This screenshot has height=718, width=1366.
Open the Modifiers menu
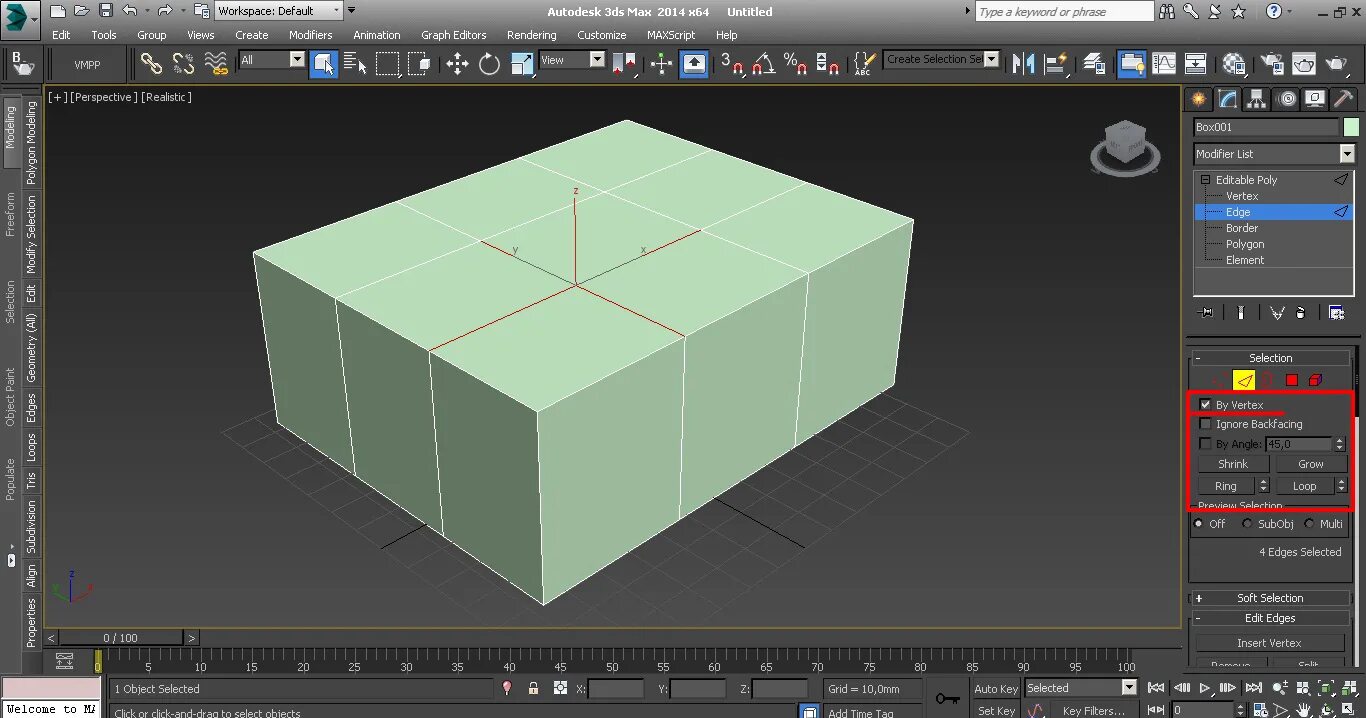pyautogui.click(x=310, y=35)
